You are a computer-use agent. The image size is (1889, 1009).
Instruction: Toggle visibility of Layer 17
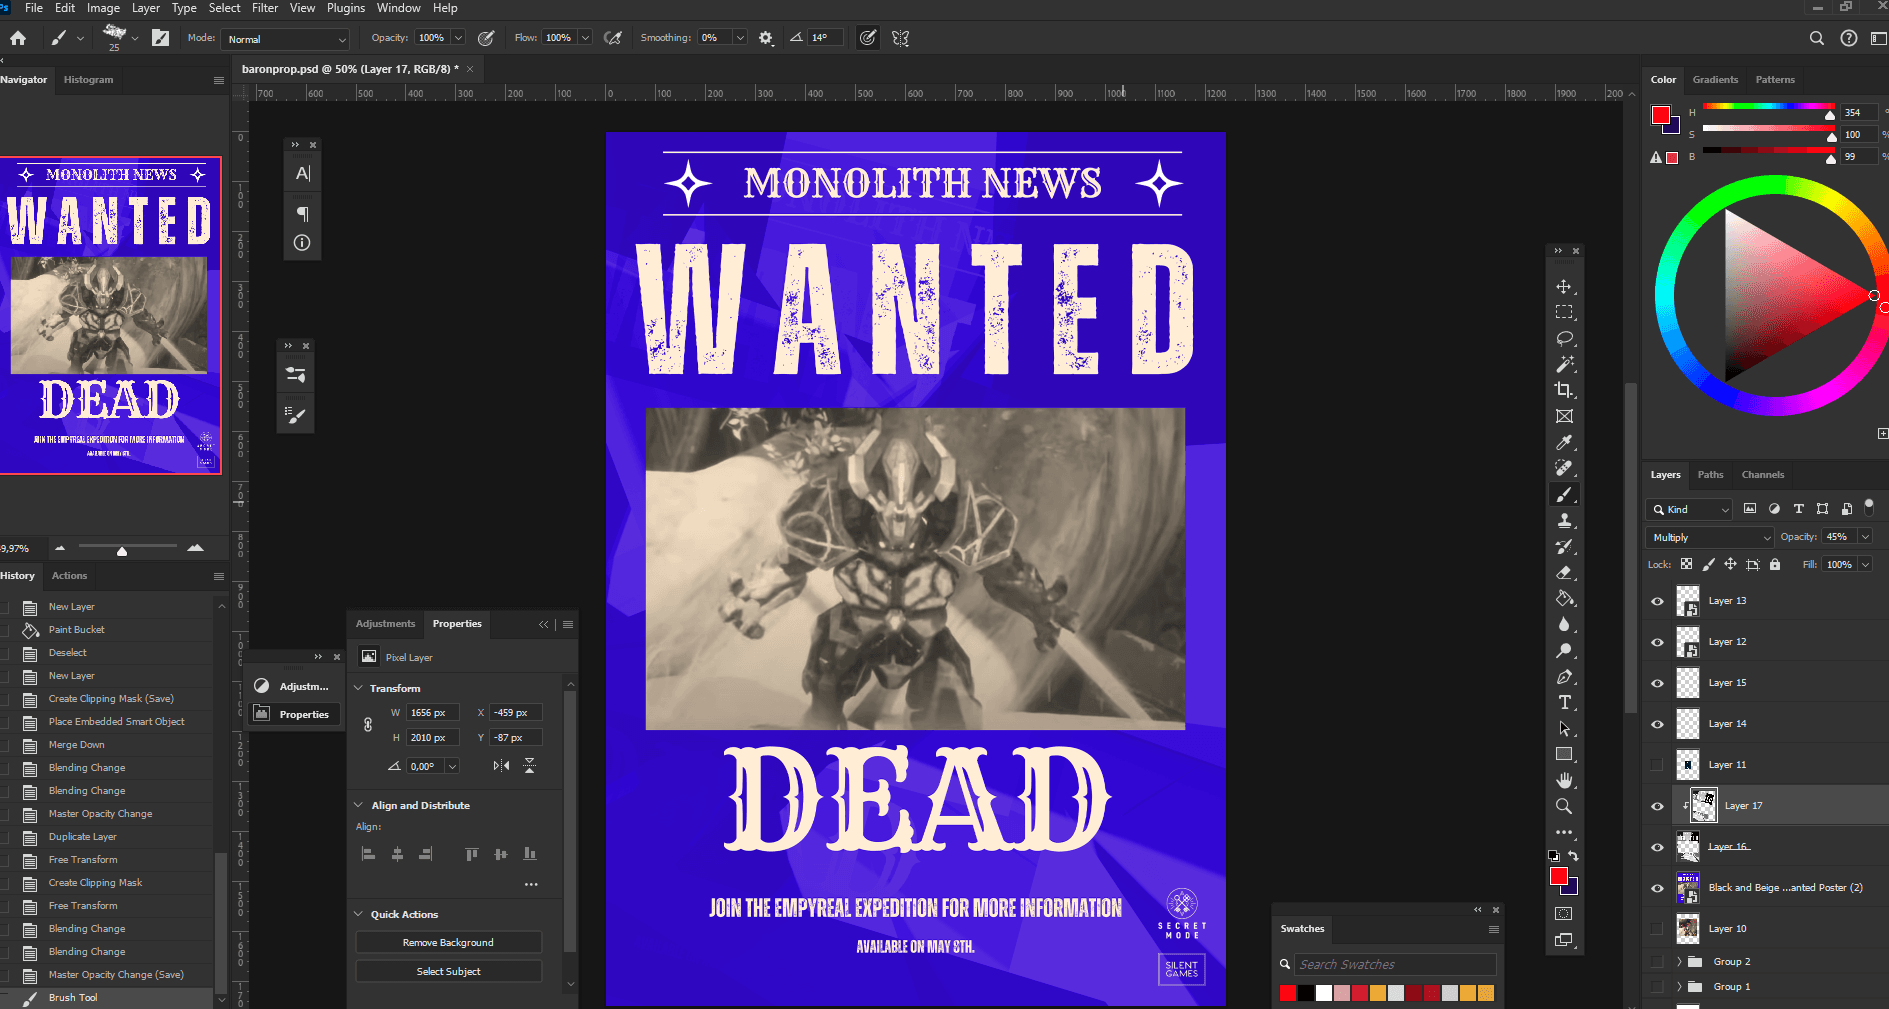pos(1657,806)
